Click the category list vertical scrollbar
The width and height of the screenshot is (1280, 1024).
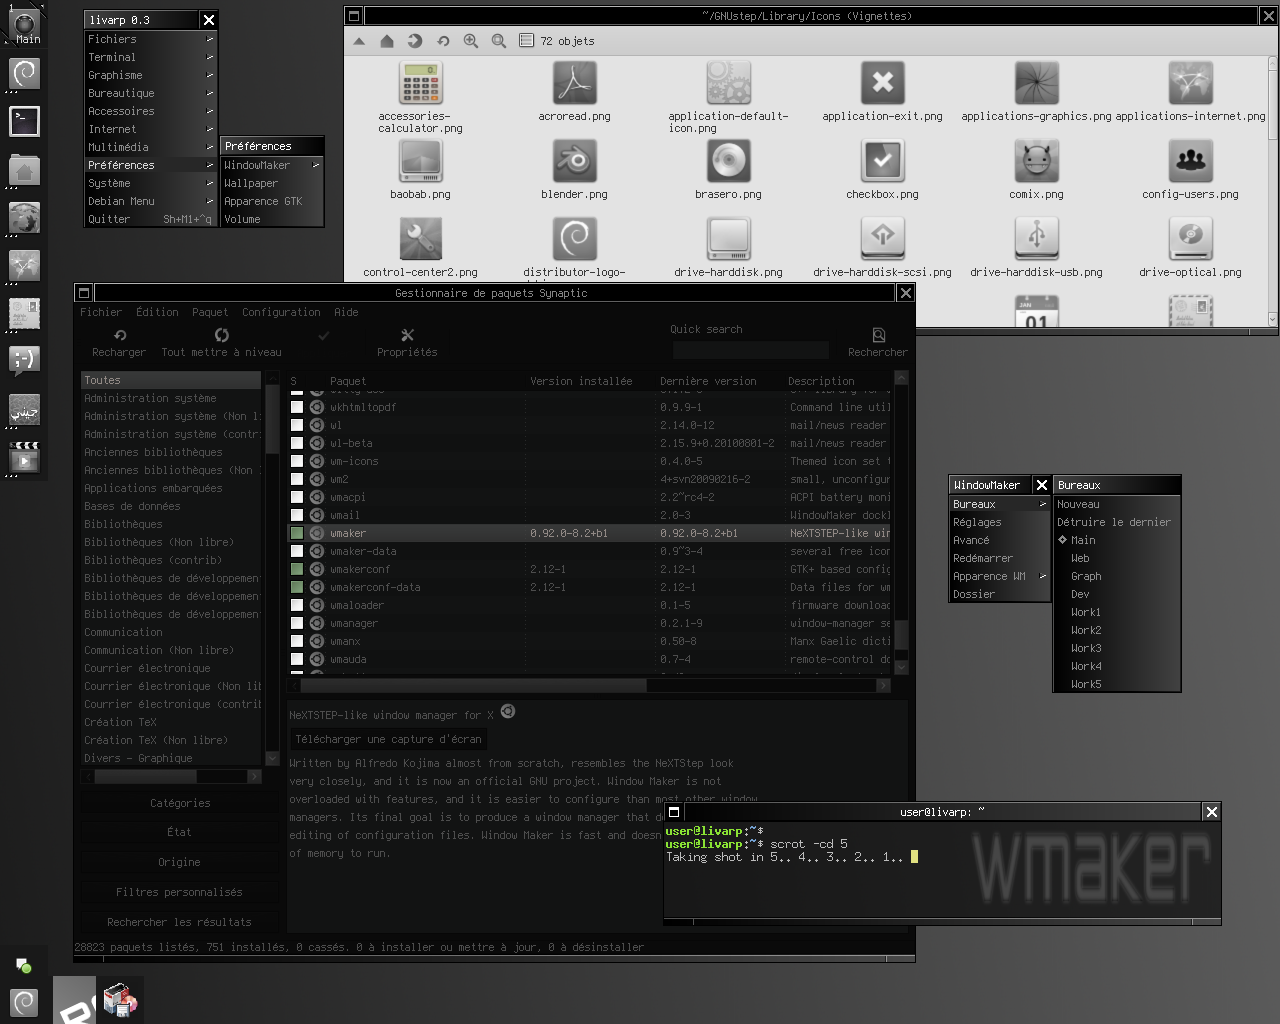[271, 418]
